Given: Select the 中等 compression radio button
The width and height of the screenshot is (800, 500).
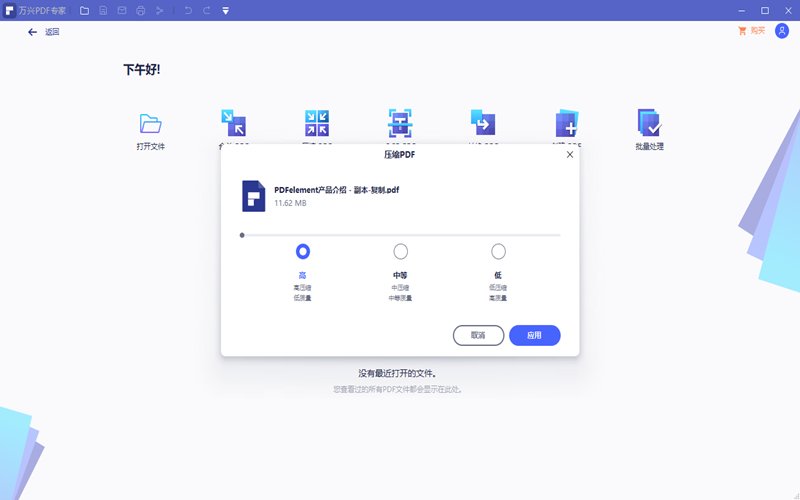Looking at the screenshot, I should click(x=401, y=251).
